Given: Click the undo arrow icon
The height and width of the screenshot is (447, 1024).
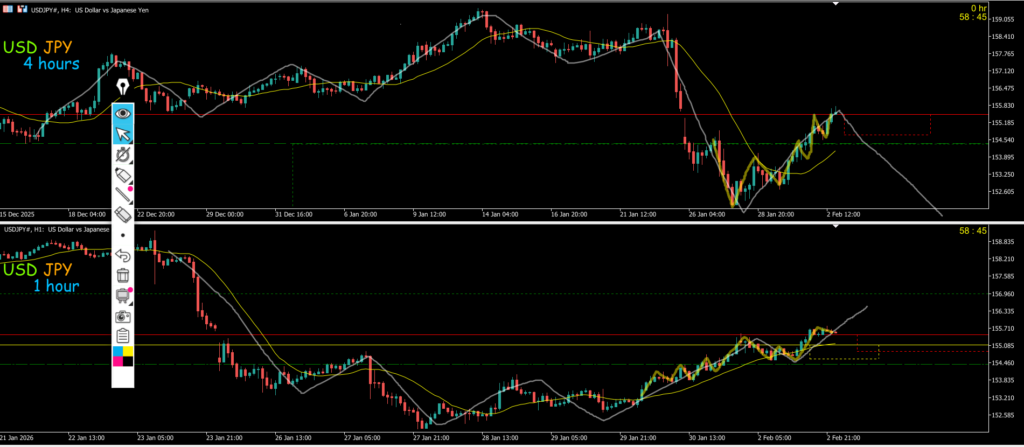Looking at the screenshot, I should (x=123, y=255).
